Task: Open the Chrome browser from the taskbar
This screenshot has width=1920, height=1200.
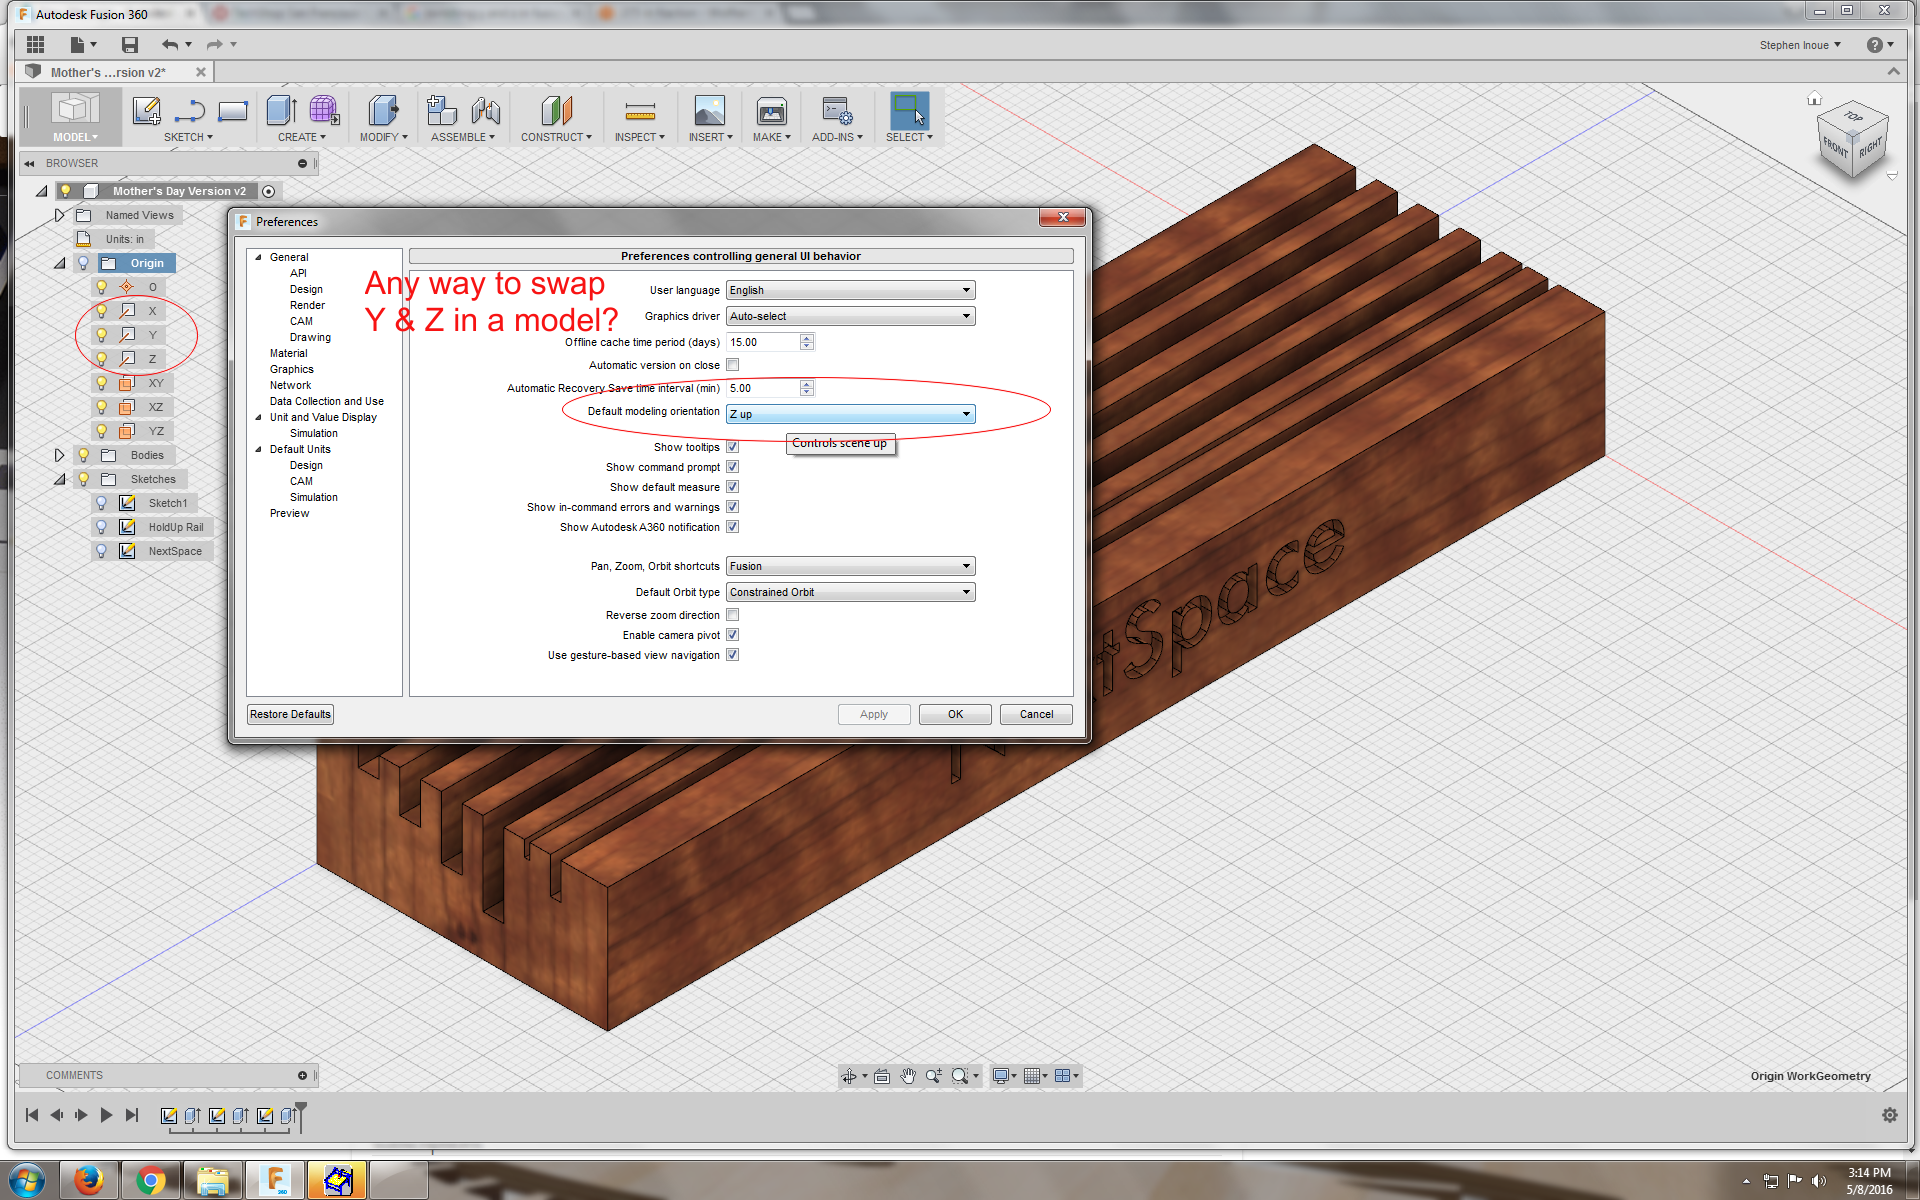Action: point(151,1179)
